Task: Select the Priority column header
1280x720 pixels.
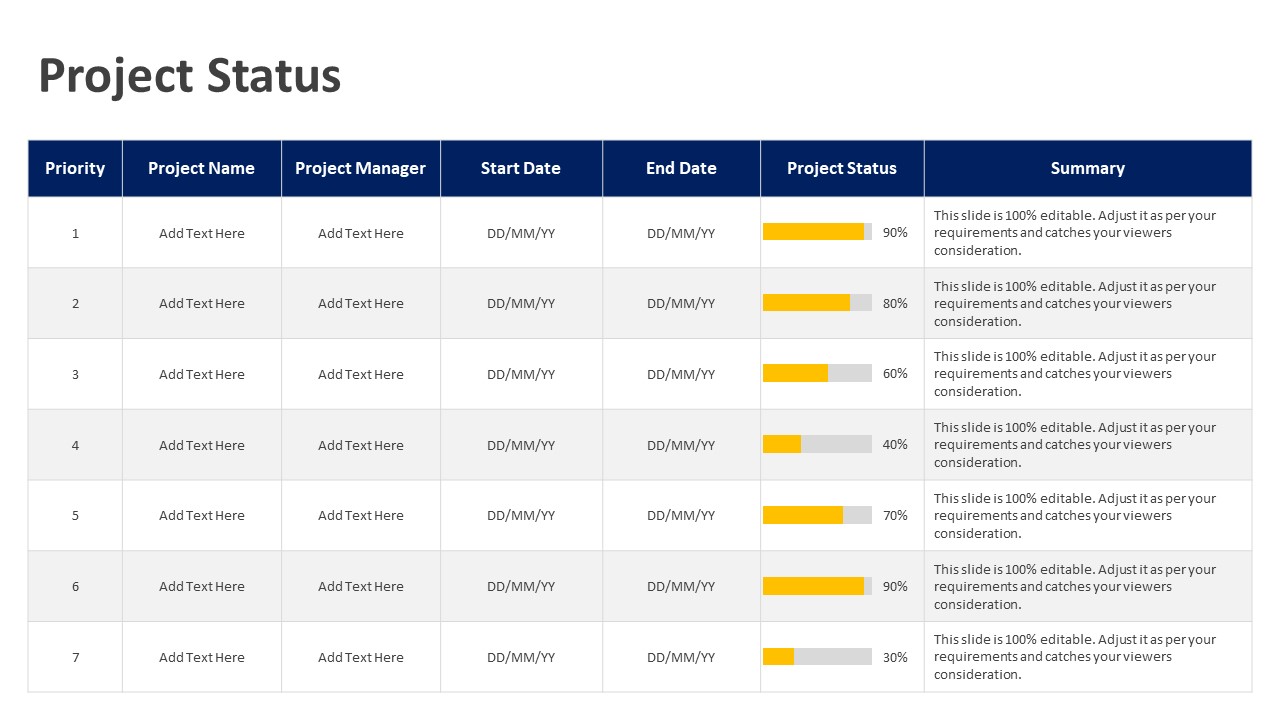Action: [x=75, y=168]
